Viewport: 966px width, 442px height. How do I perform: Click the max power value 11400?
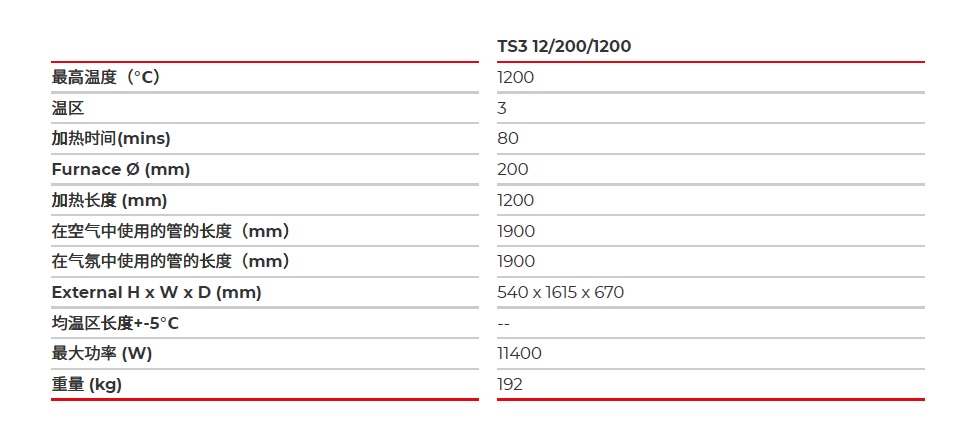(519, 354)
